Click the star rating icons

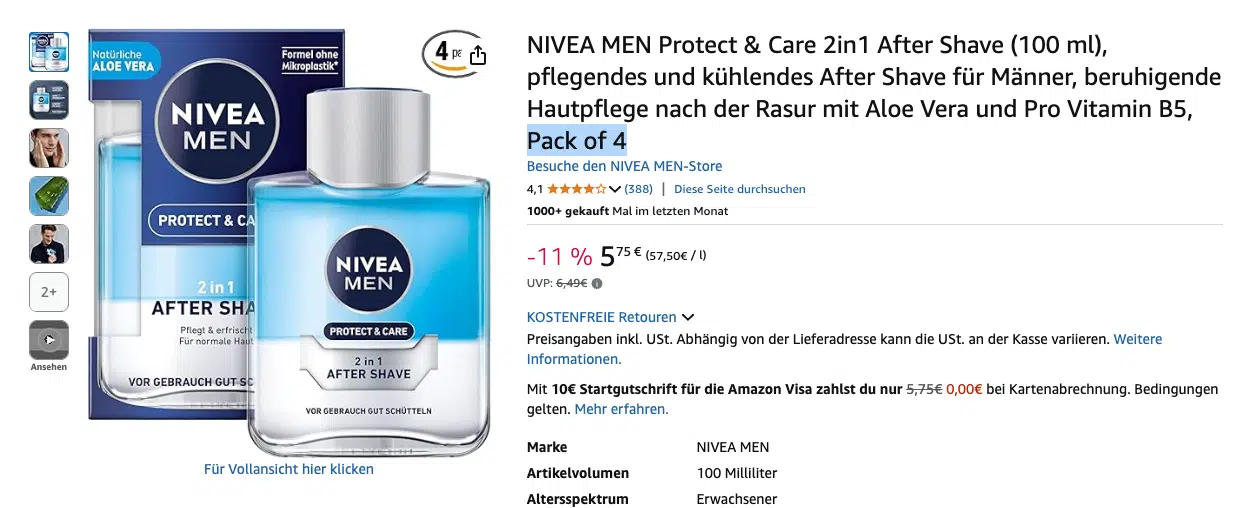coord(576,189)
